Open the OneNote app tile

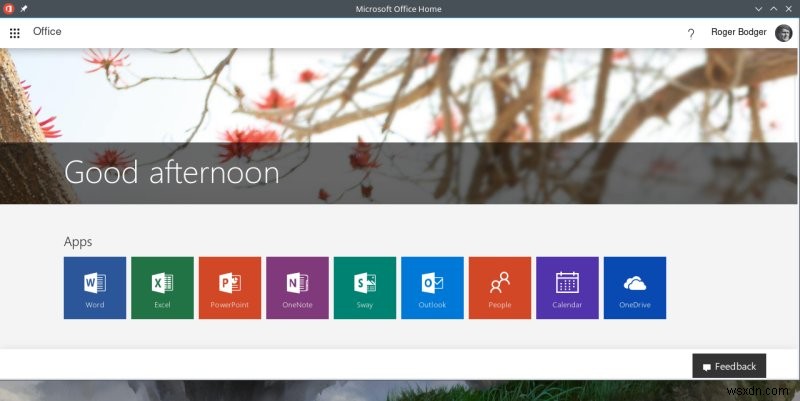297,288
